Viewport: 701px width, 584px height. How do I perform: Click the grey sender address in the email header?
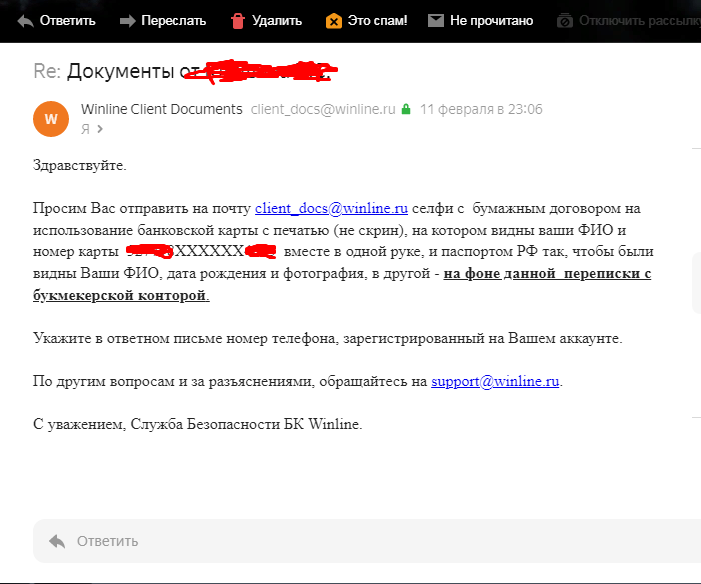(323, 109)
